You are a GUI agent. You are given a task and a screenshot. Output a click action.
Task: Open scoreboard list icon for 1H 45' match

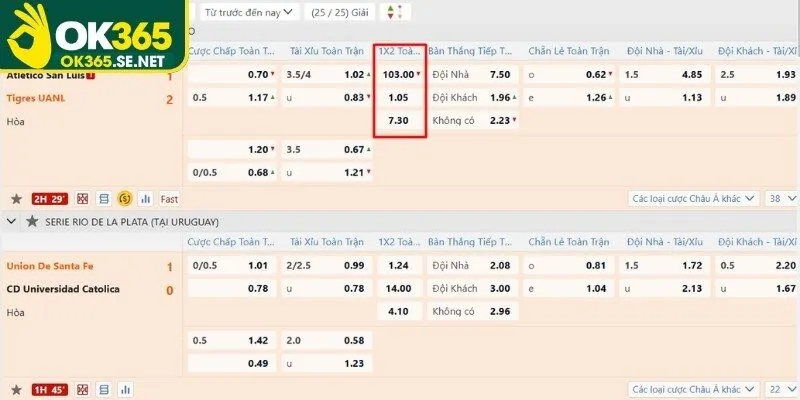tap(104, 390)
